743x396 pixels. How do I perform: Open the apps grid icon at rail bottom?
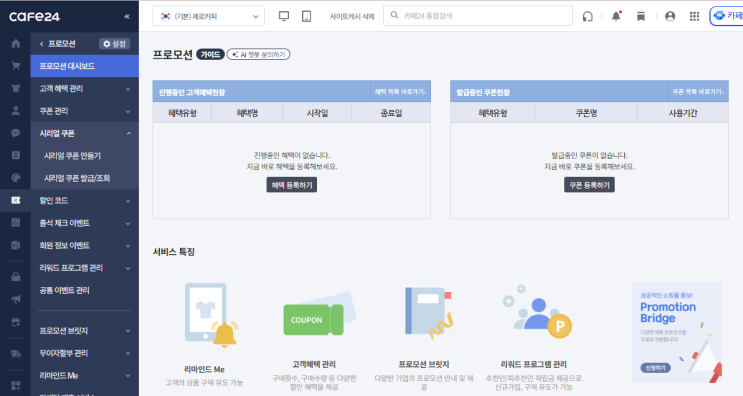click(x=16, y=386)
